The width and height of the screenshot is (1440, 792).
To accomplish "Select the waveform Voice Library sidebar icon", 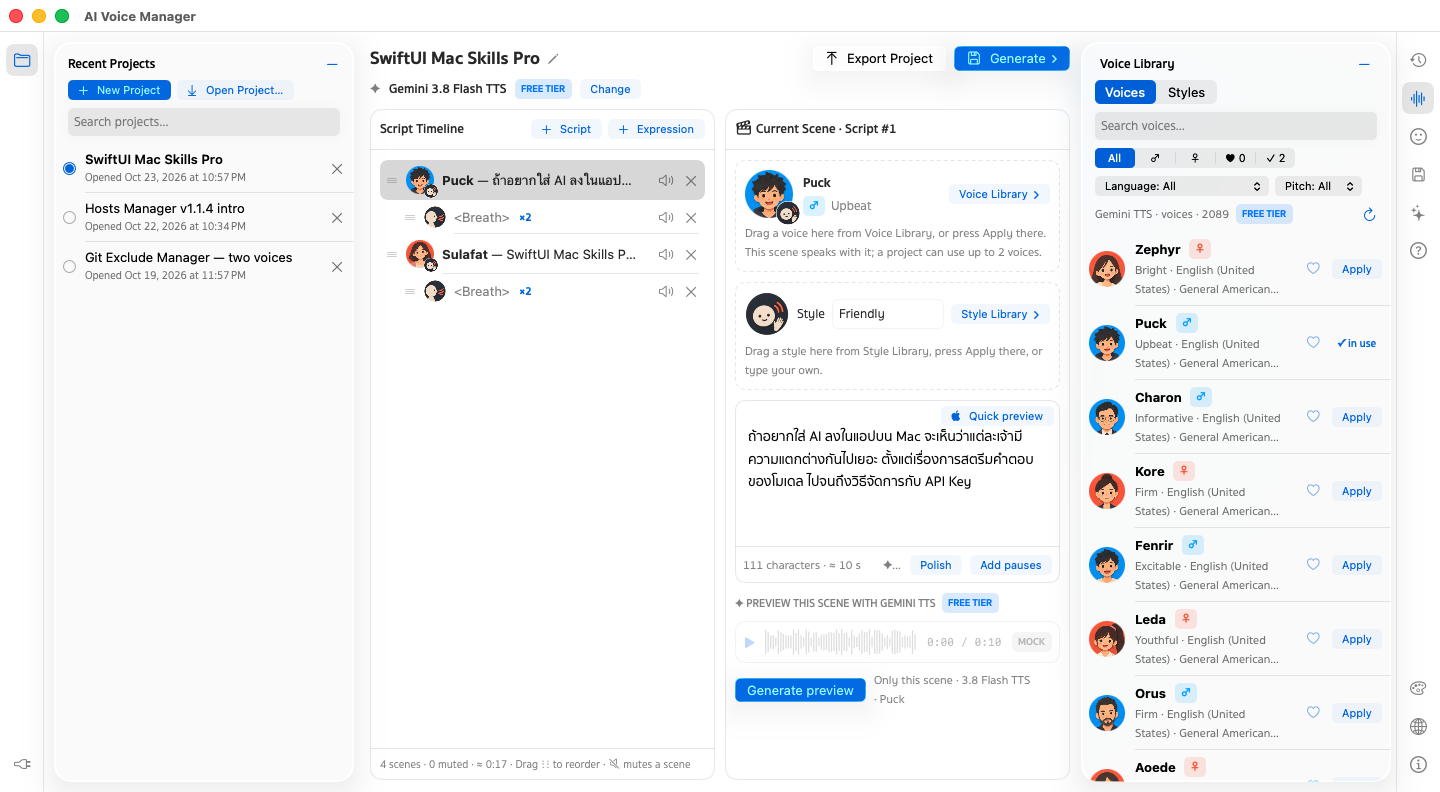I will (1418, 98).
